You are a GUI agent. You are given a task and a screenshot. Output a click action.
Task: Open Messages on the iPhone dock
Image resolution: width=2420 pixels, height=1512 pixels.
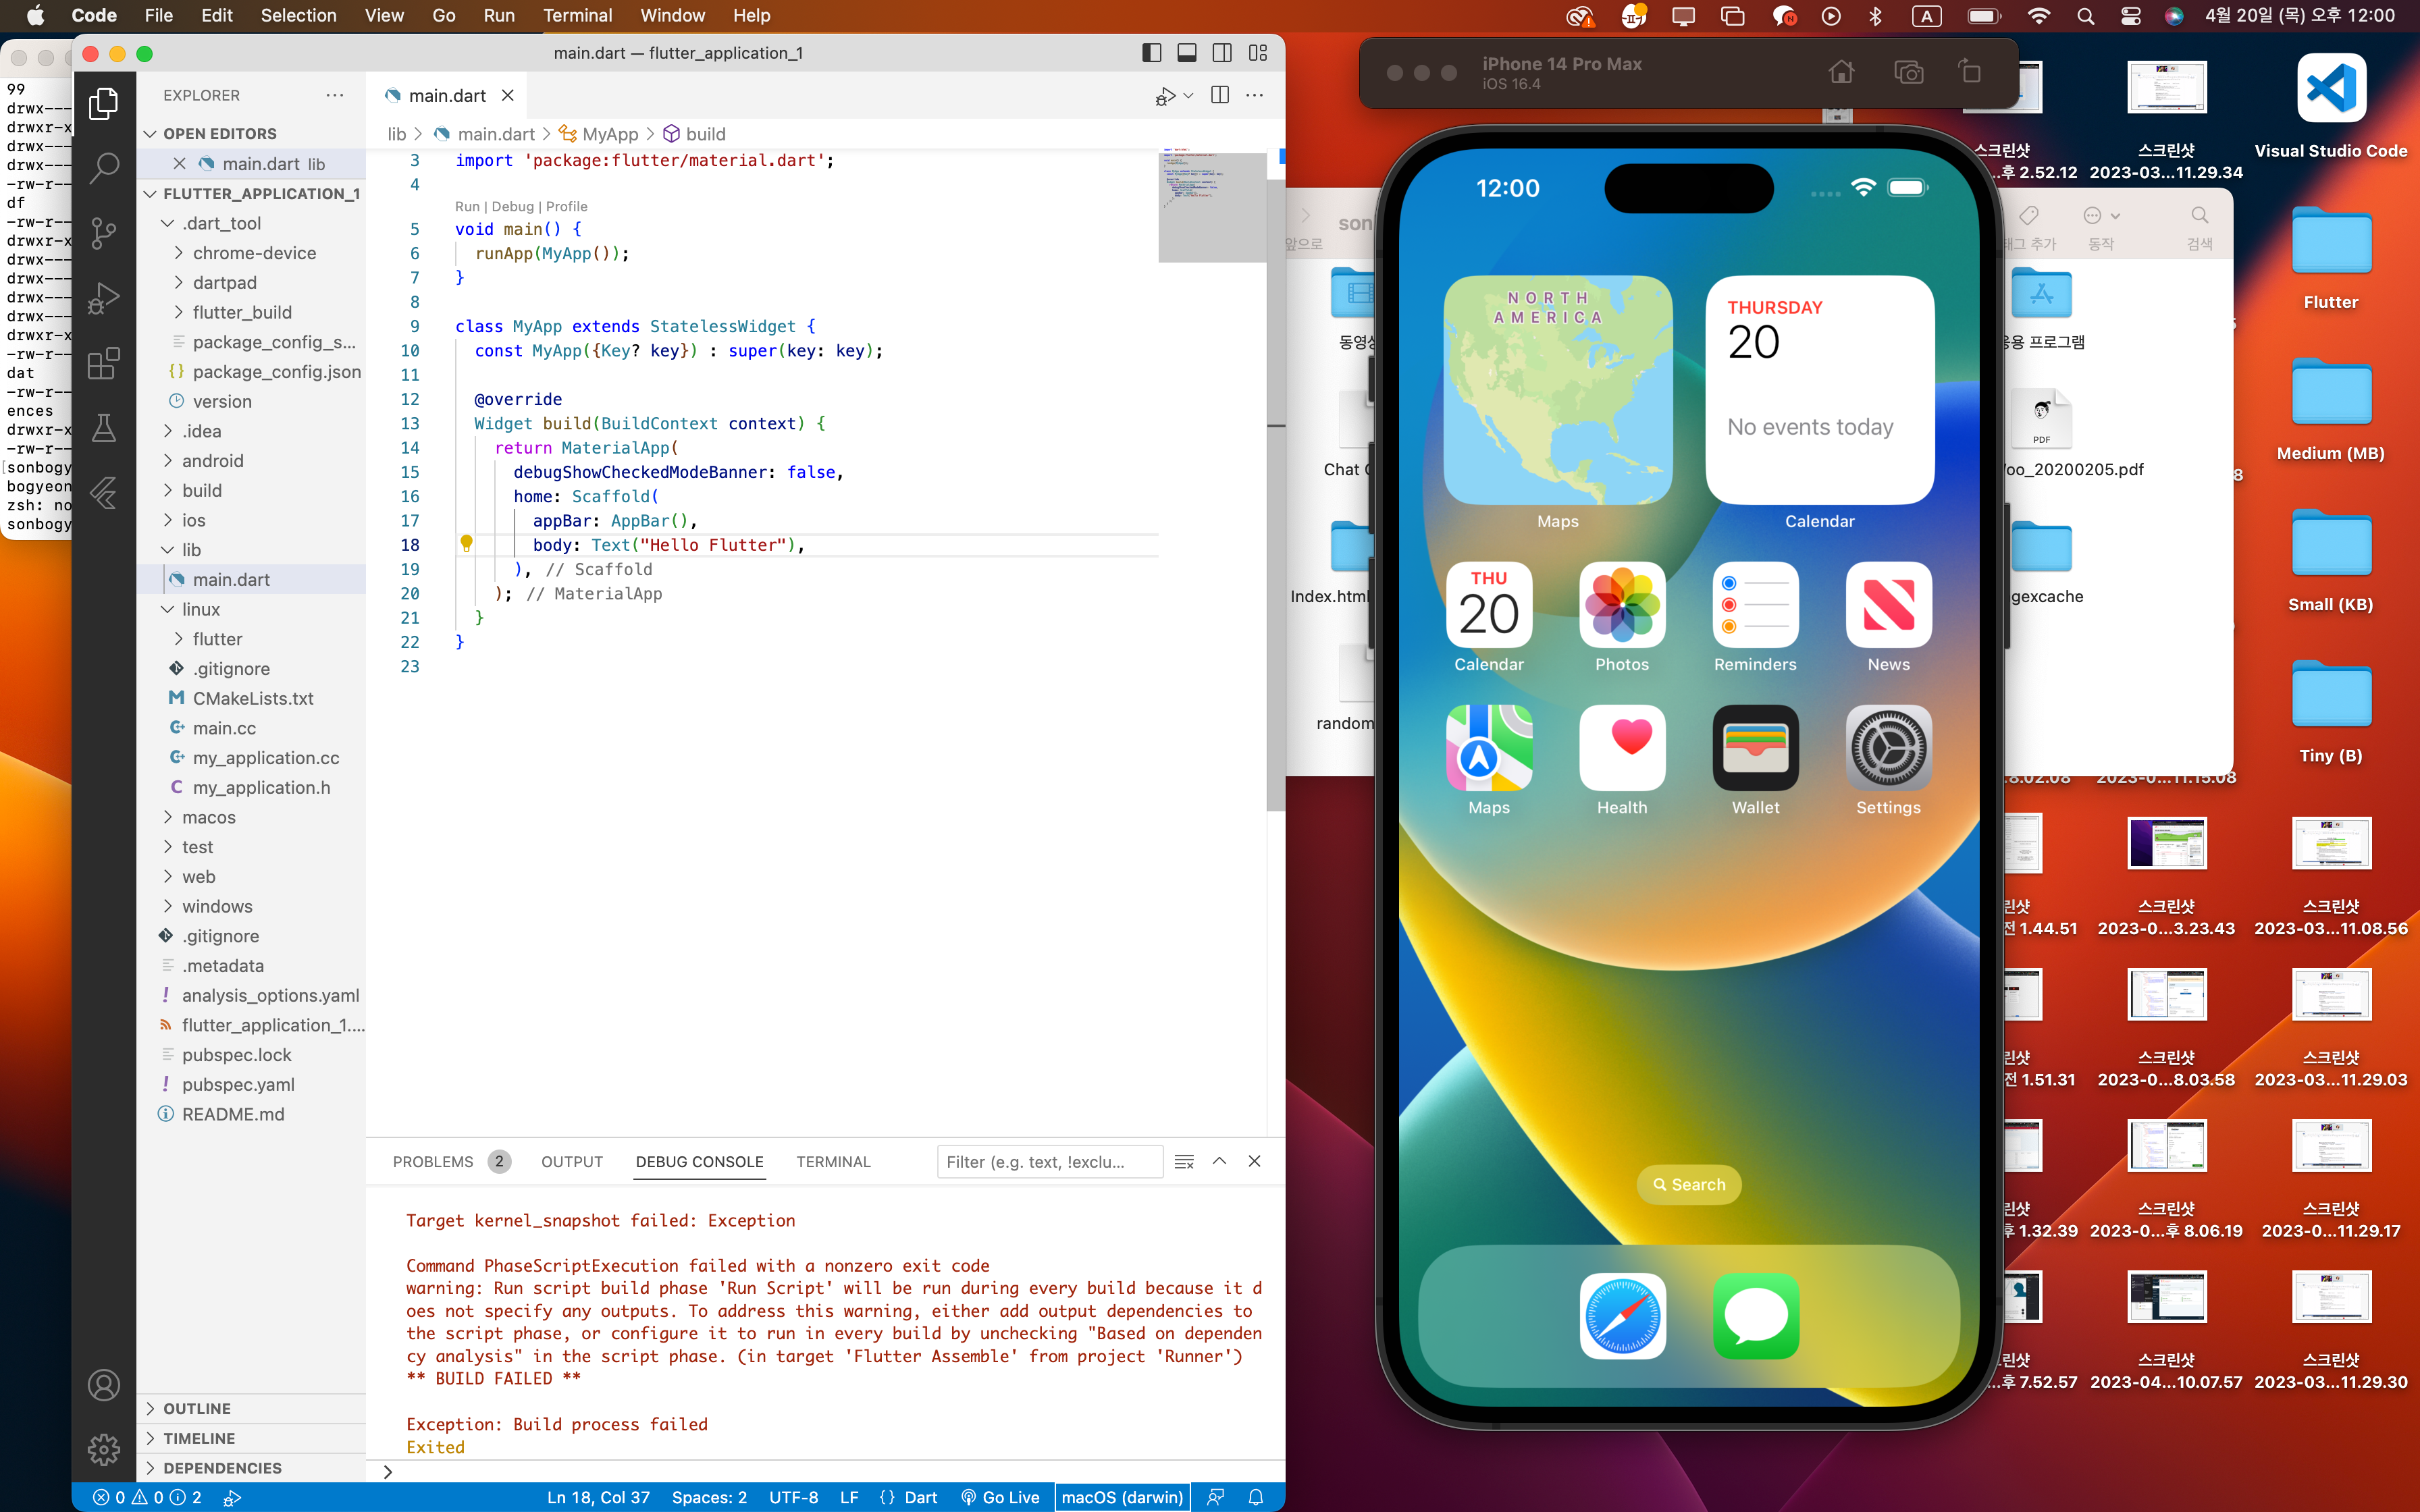tap(1756, 1316)
